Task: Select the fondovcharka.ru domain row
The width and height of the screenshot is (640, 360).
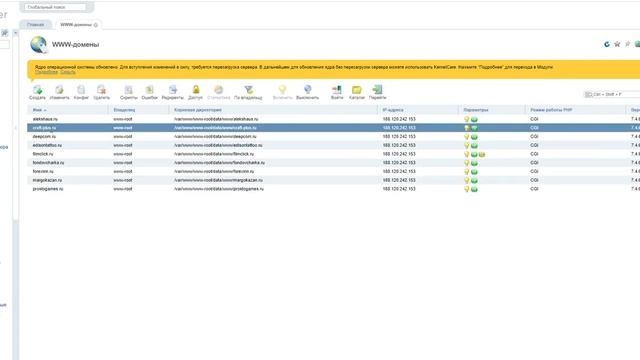Action: click(333, 163)
